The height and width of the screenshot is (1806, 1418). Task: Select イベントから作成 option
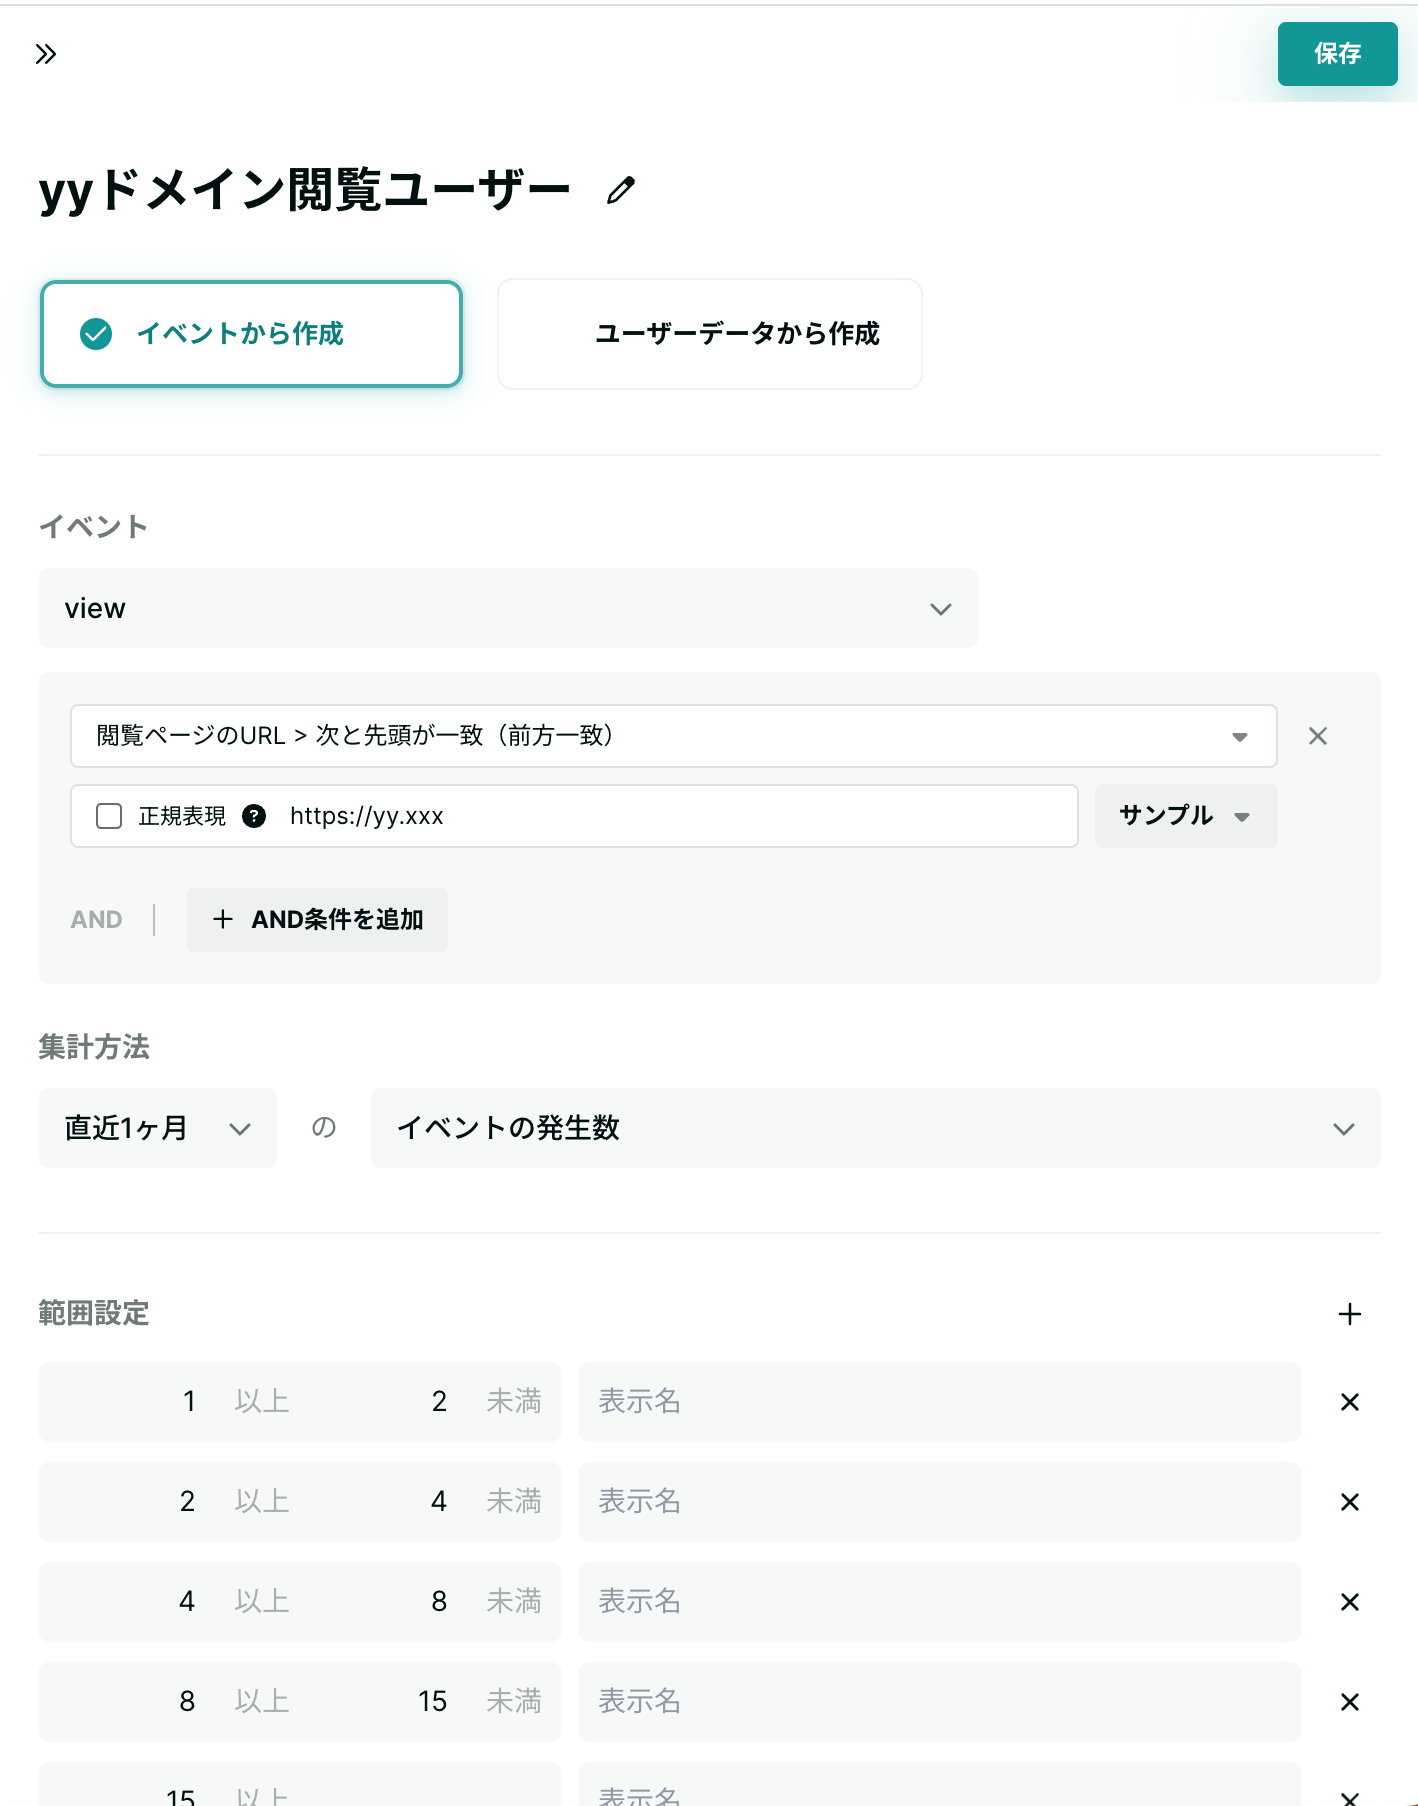pyautogui.click(x=251, y=334)
